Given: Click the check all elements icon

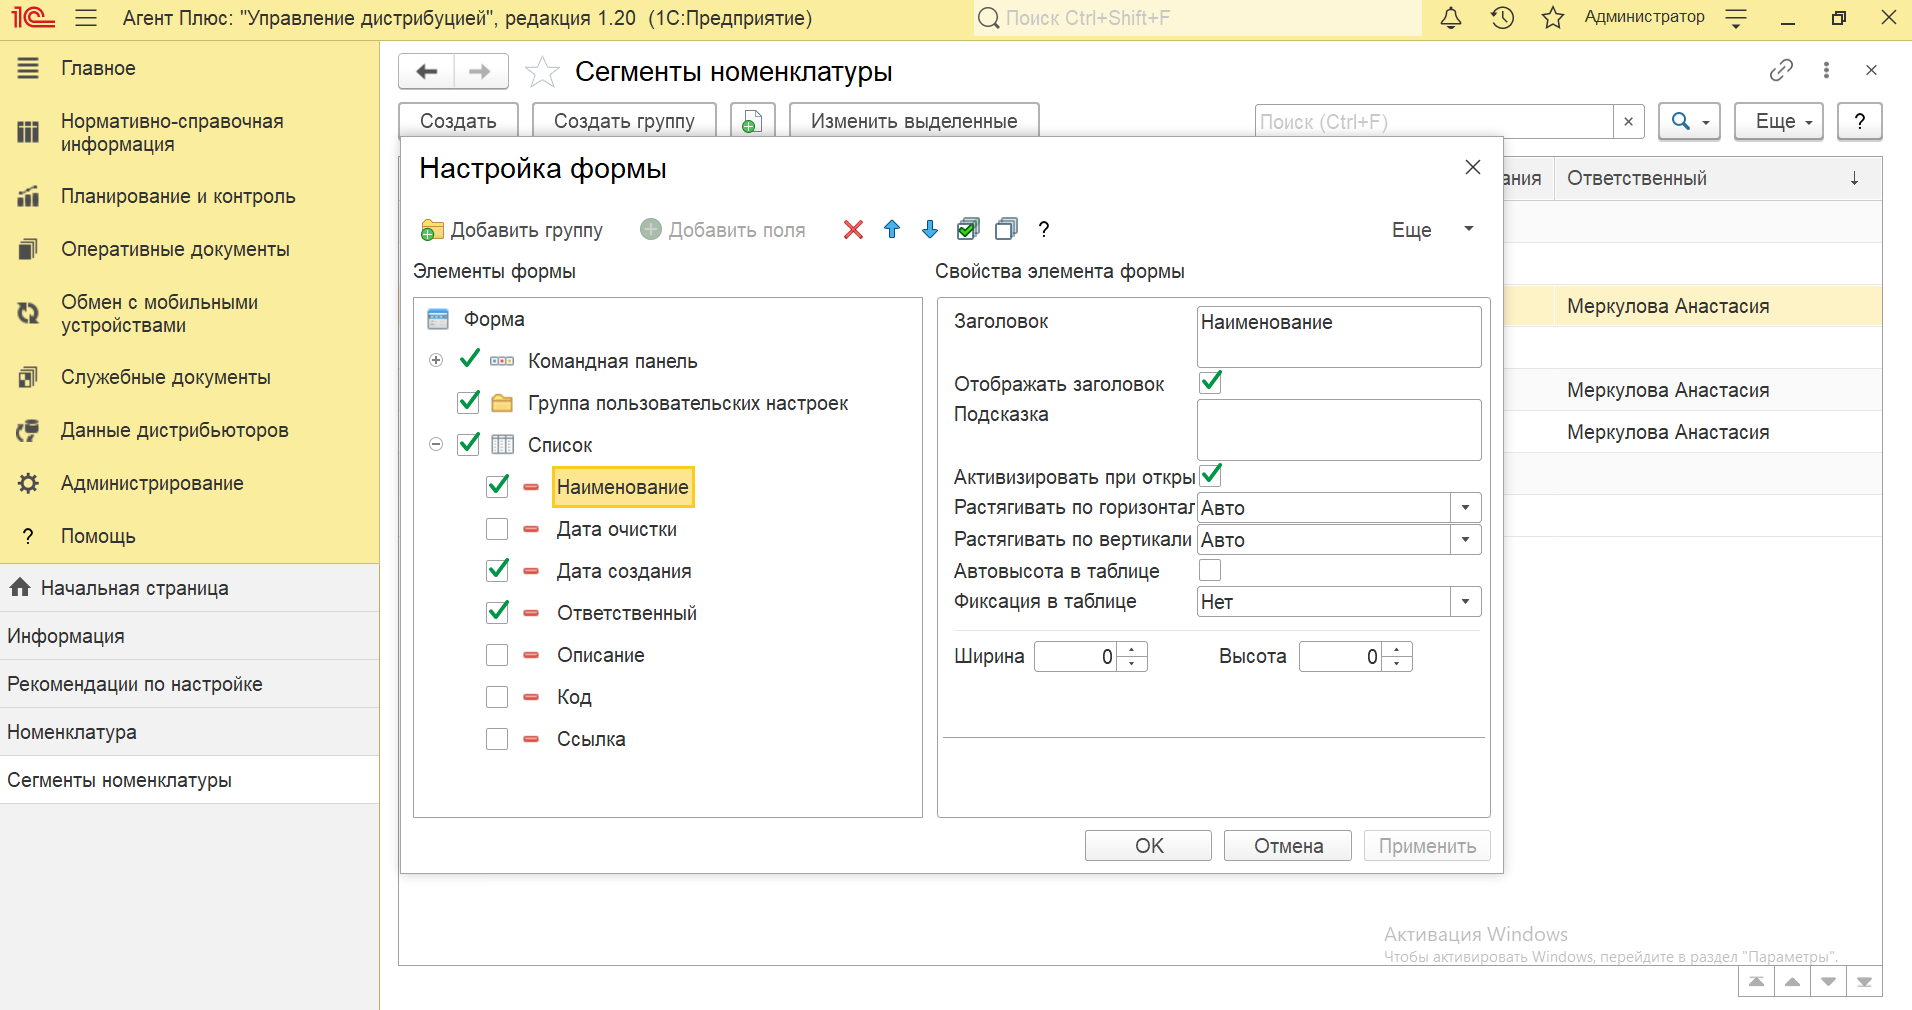Looking at the screenshot, I should [x=968, y=230].
